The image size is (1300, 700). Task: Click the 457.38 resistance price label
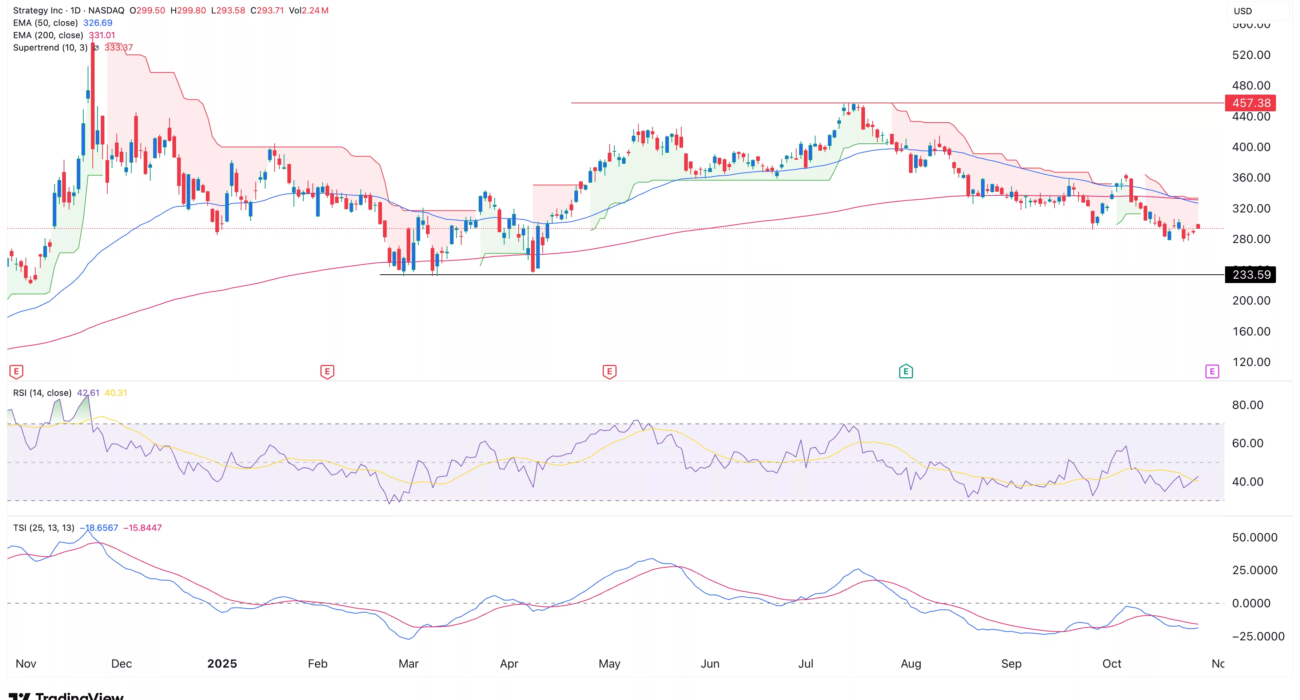point(1249,103)
